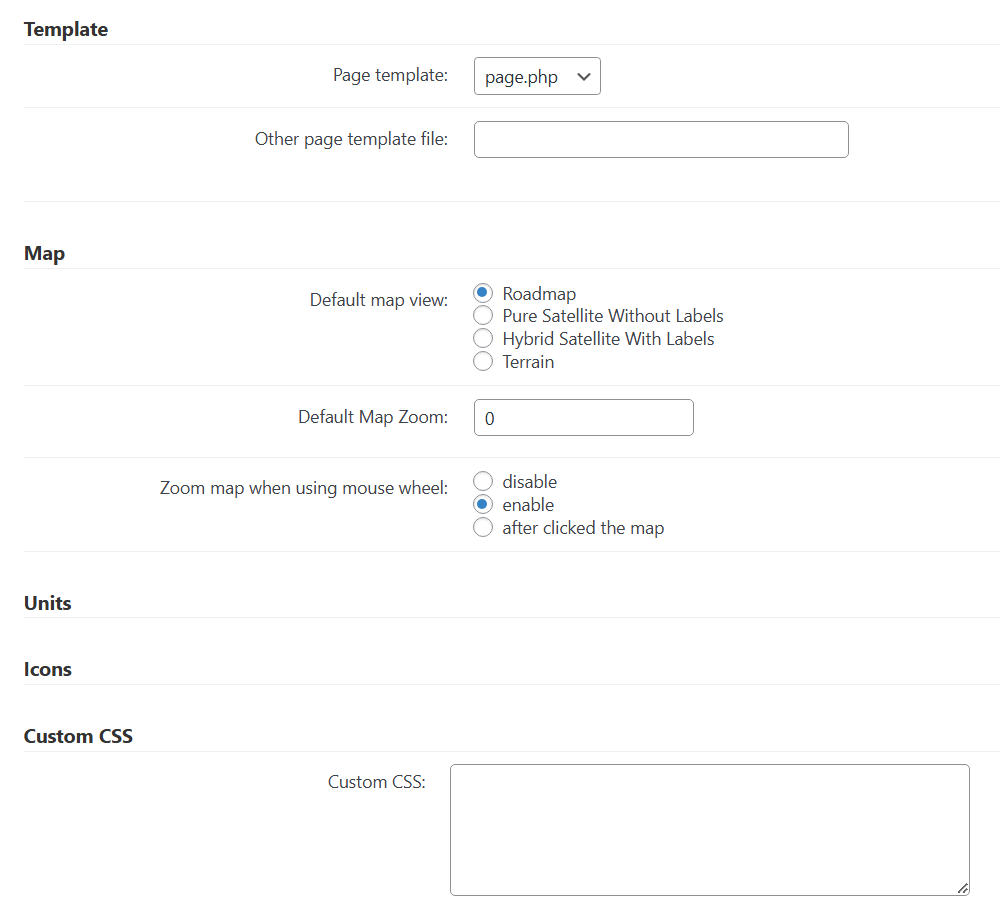Open the Page template dropdown
The width and height of the screenshot is (1000, 920).
537,77
